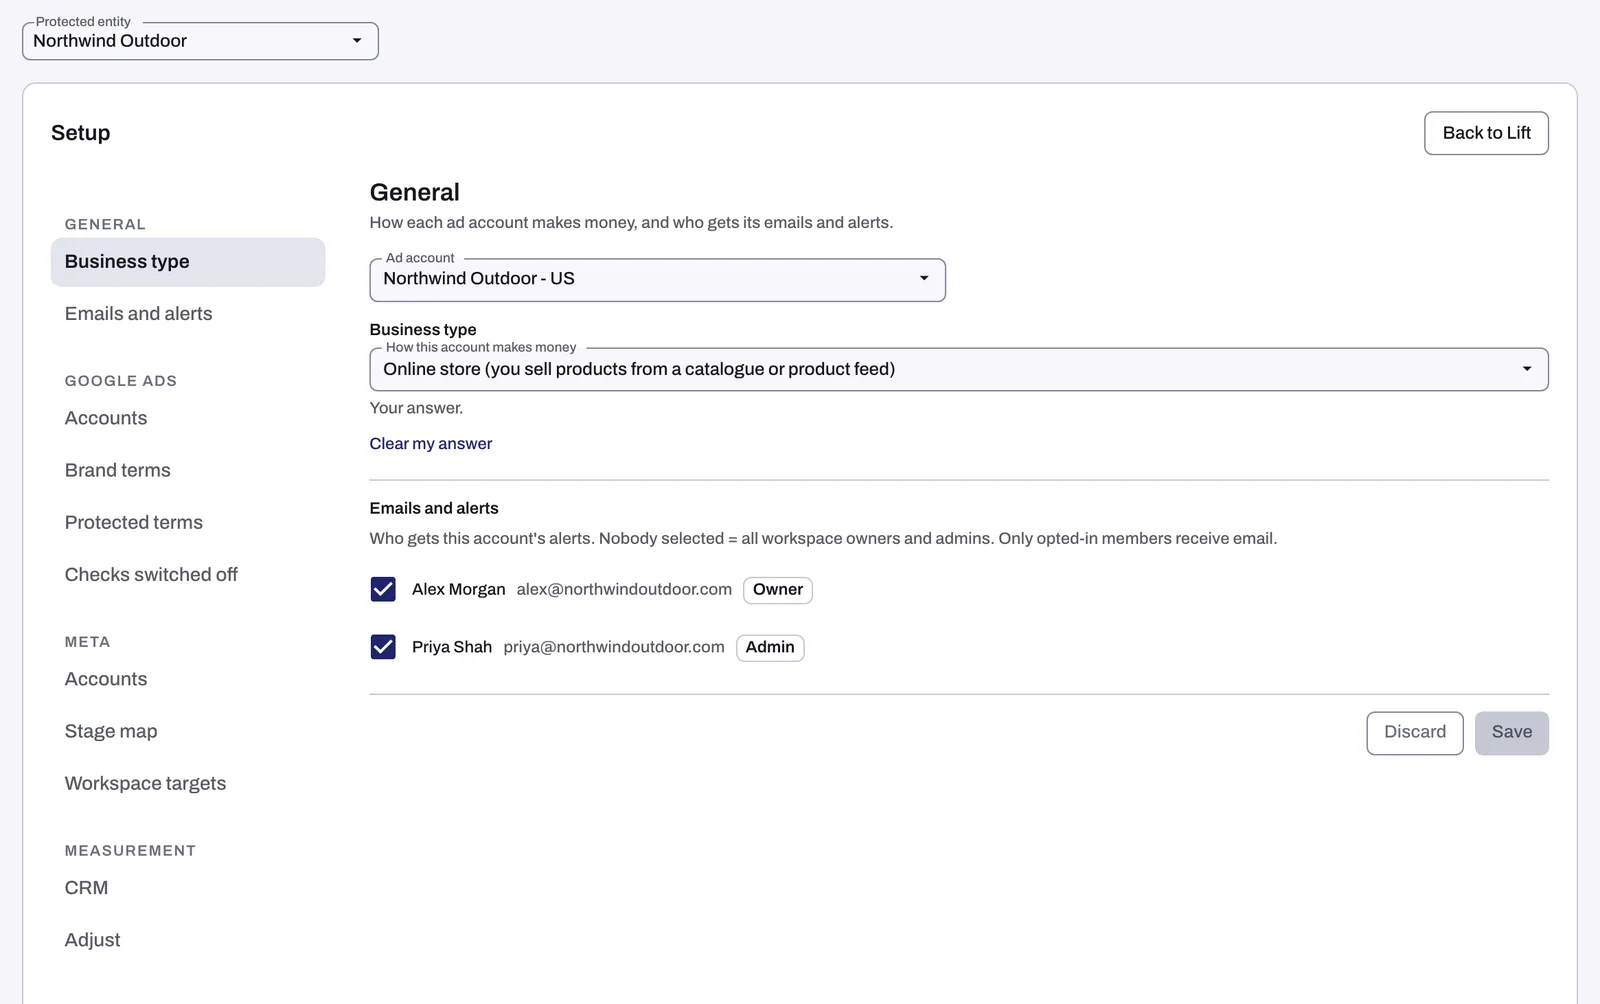Click the Back to Lift button
Image resolution: width=1600 pixels, height=1004 pixels.
(x=1486, y=133)
